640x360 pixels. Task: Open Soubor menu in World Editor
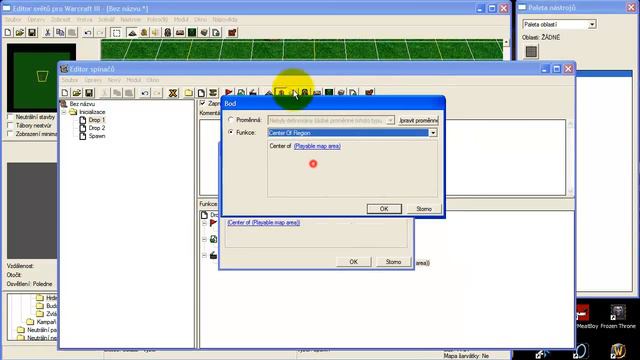[x=13, y=20]
